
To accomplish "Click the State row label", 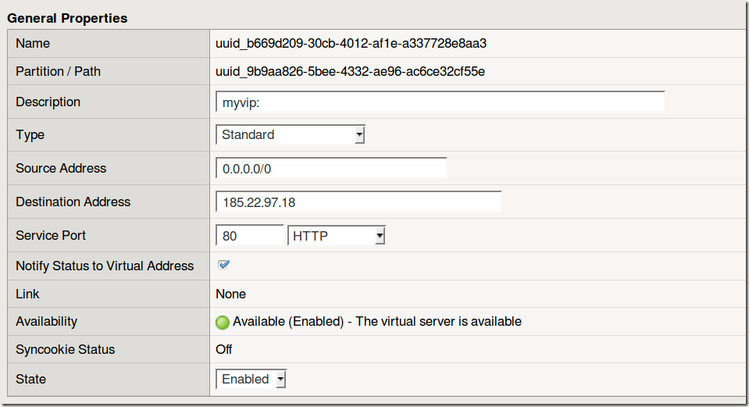I will coord(32,379).
